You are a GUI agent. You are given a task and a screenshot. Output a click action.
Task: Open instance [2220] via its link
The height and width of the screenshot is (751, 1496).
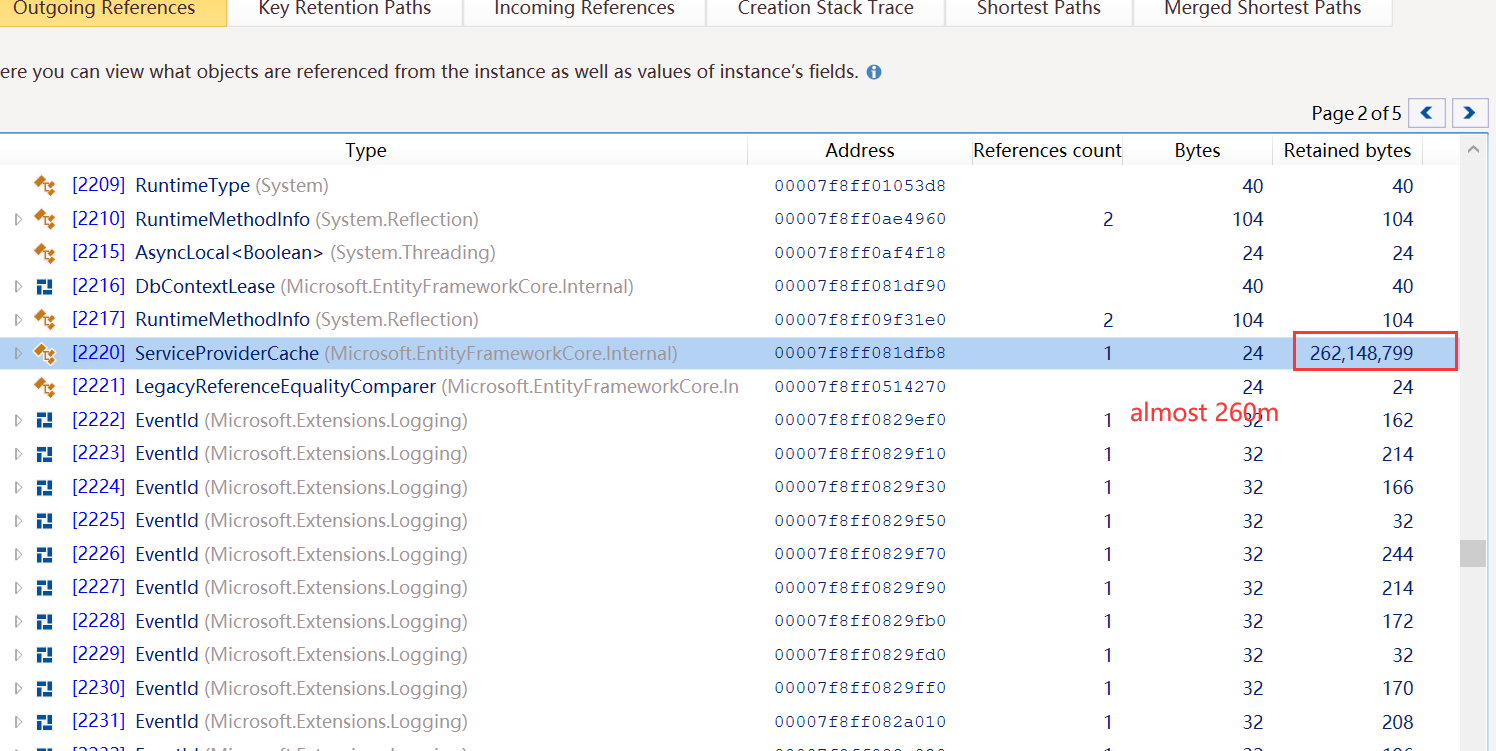tap(97, 352)
